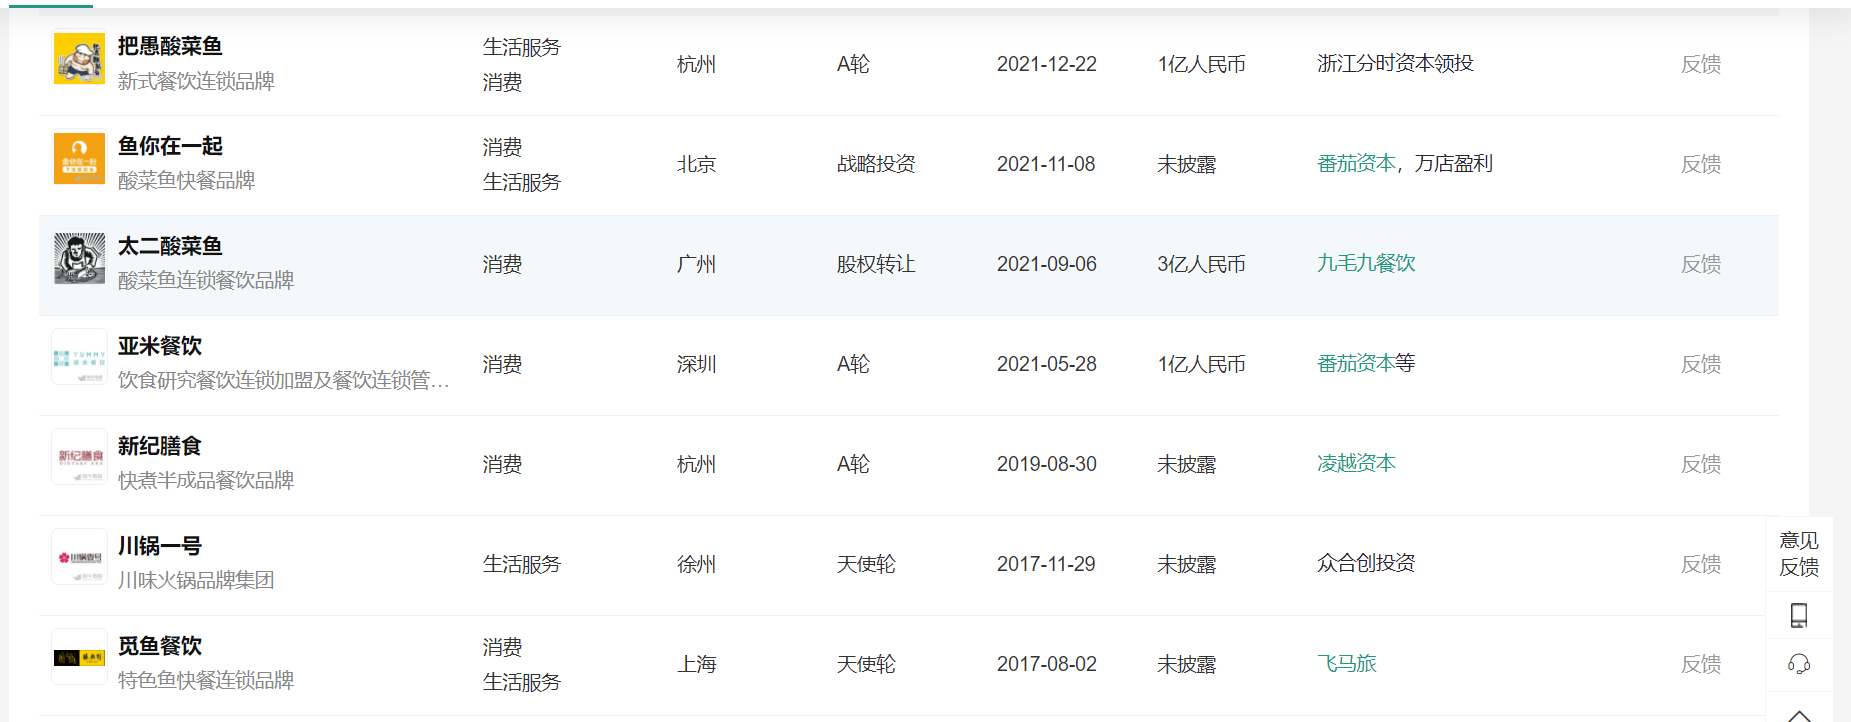This screenshot has width=1851, height=722.
Task: Click the 亚米餐饮 company logo
Action: pos(79,358)
